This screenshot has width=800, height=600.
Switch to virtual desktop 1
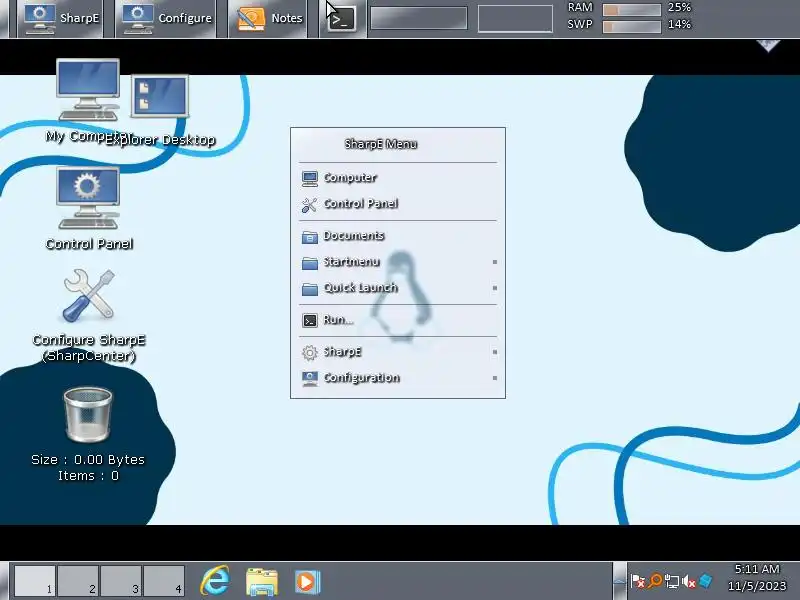pos(35,581)
